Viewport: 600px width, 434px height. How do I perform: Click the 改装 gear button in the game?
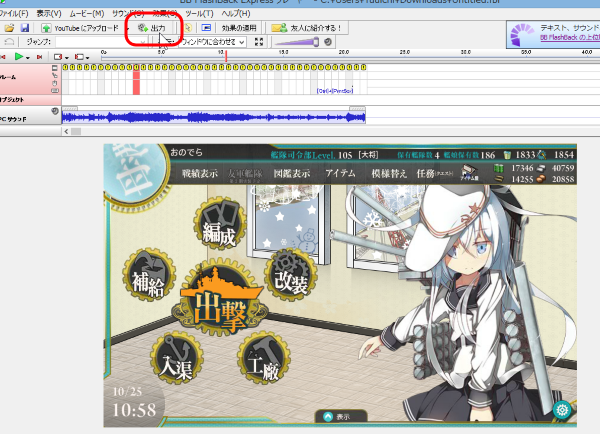pos(290,274)
